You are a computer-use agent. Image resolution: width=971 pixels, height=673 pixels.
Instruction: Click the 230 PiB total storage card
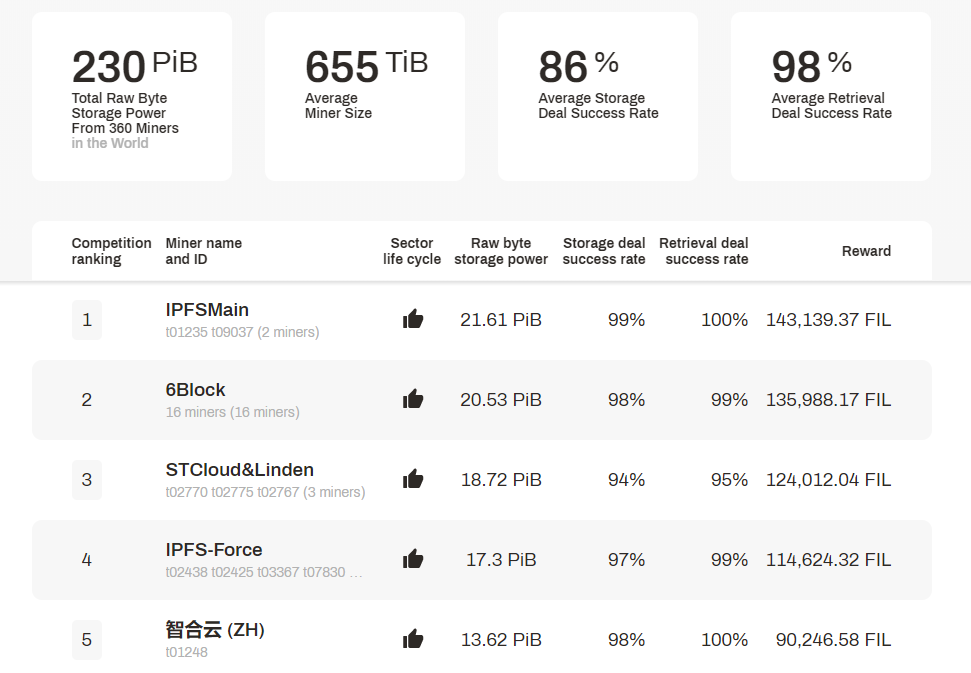(132, 97)
